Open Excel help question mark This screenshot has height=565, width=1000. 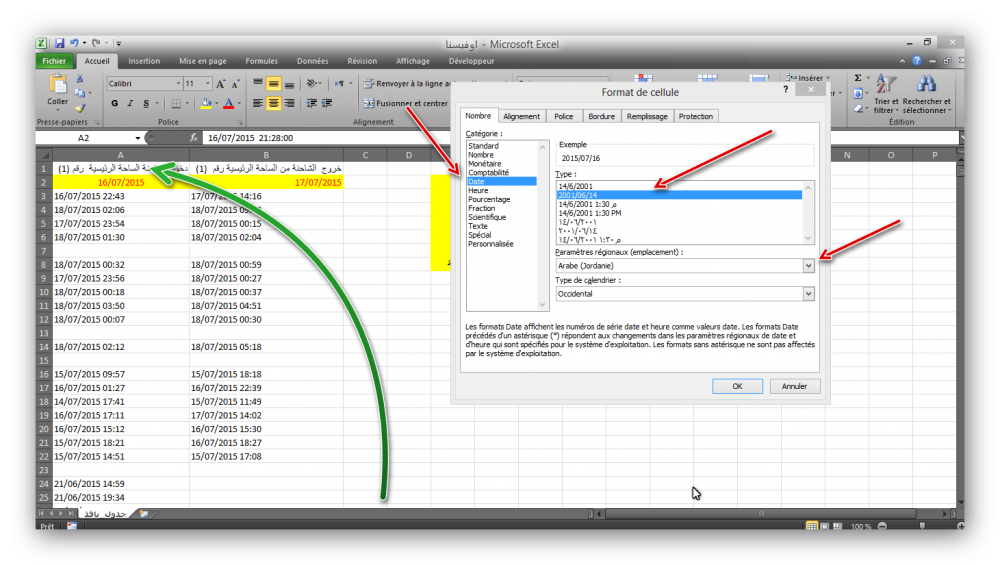point(917,61)
